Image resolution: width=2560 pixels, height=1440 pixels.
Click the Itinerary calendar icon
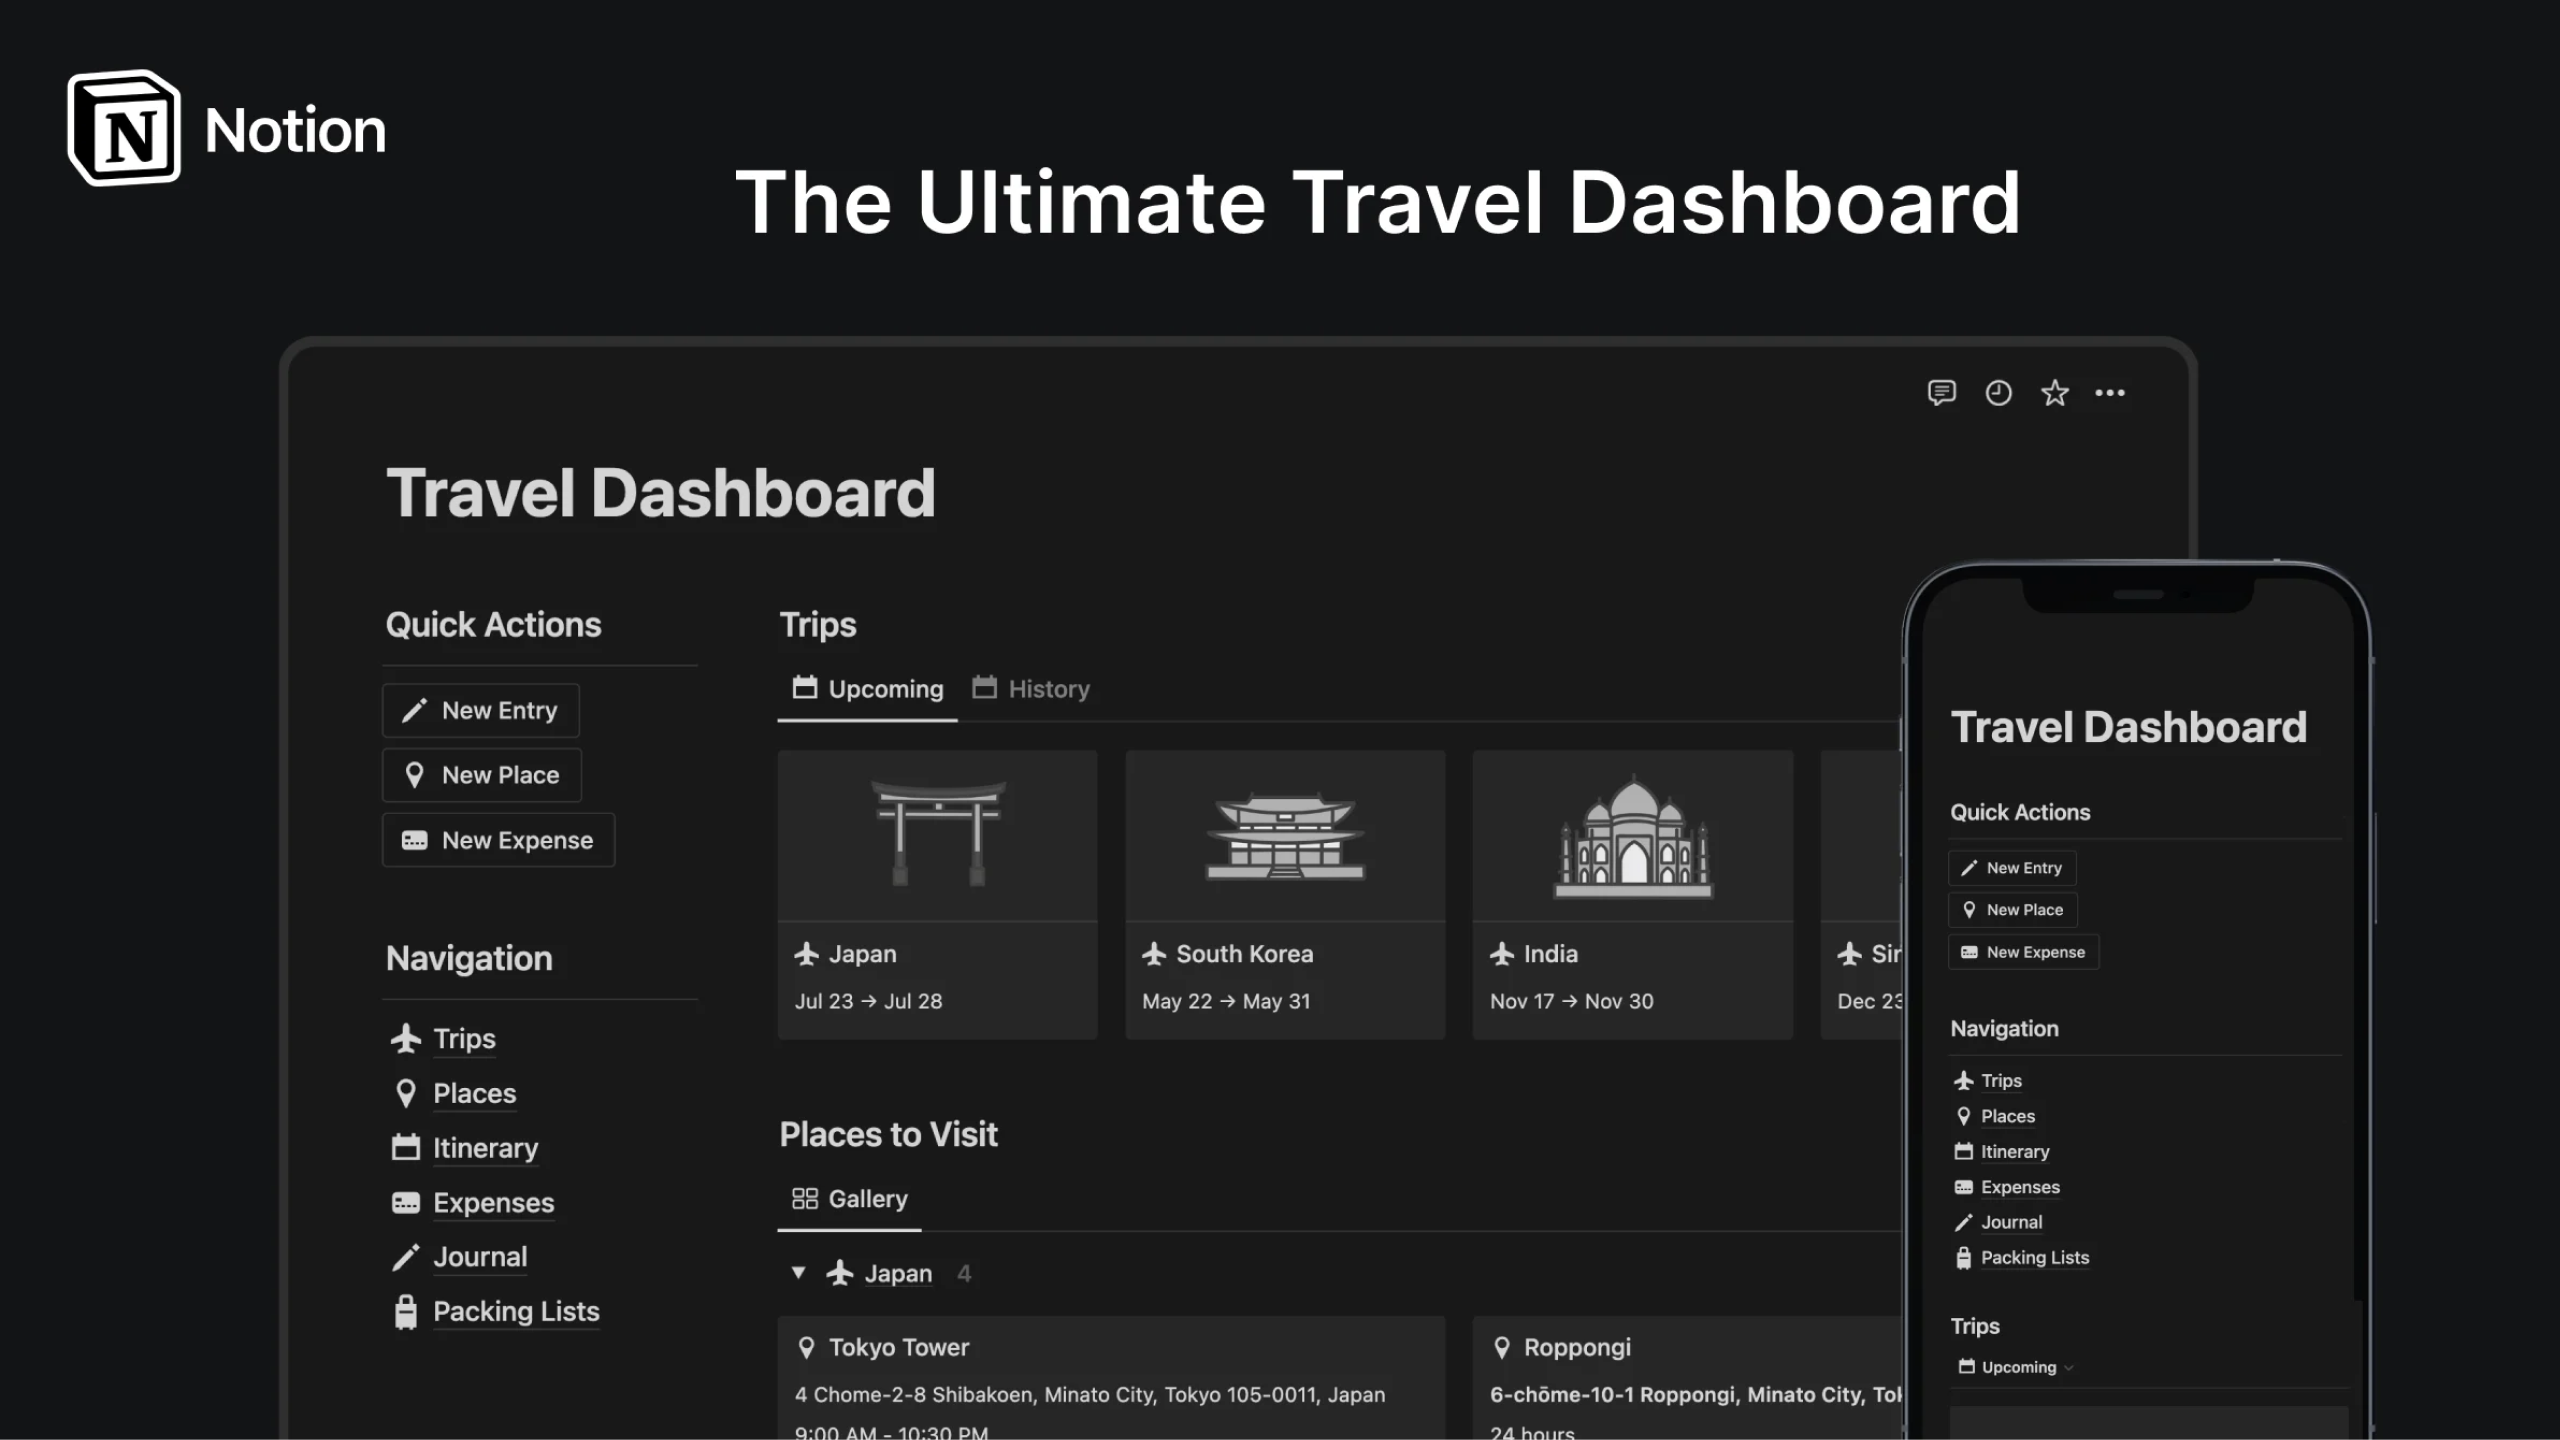pyautogui.click(x=407, y=1147)
